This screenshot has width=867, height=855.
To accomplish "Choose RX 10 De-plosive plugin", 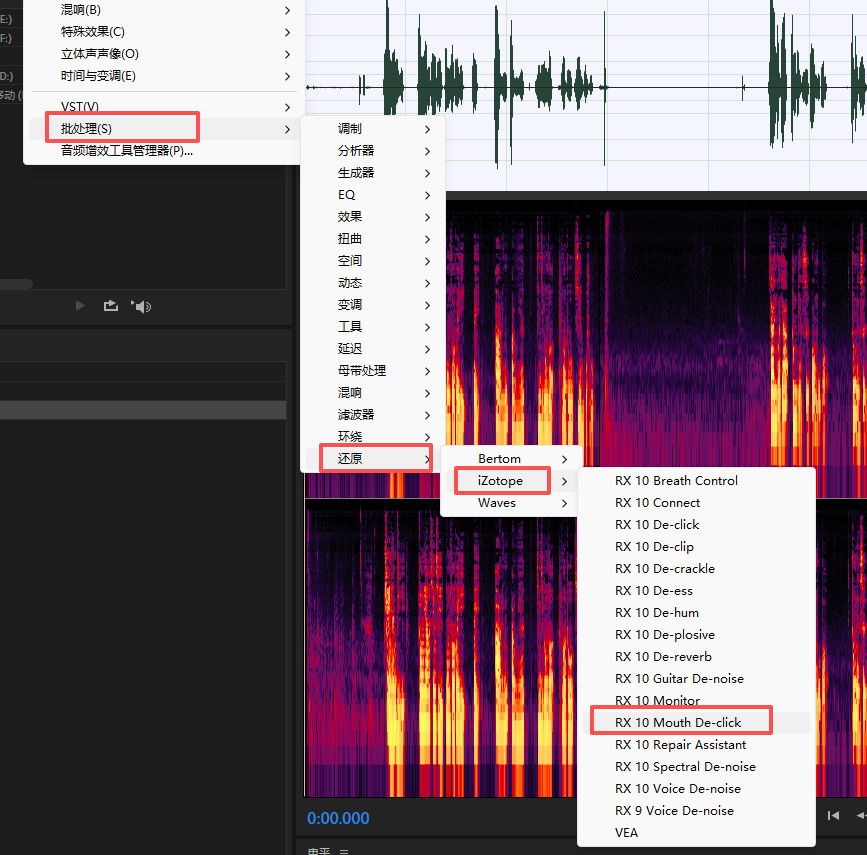I will coord(696,635).
